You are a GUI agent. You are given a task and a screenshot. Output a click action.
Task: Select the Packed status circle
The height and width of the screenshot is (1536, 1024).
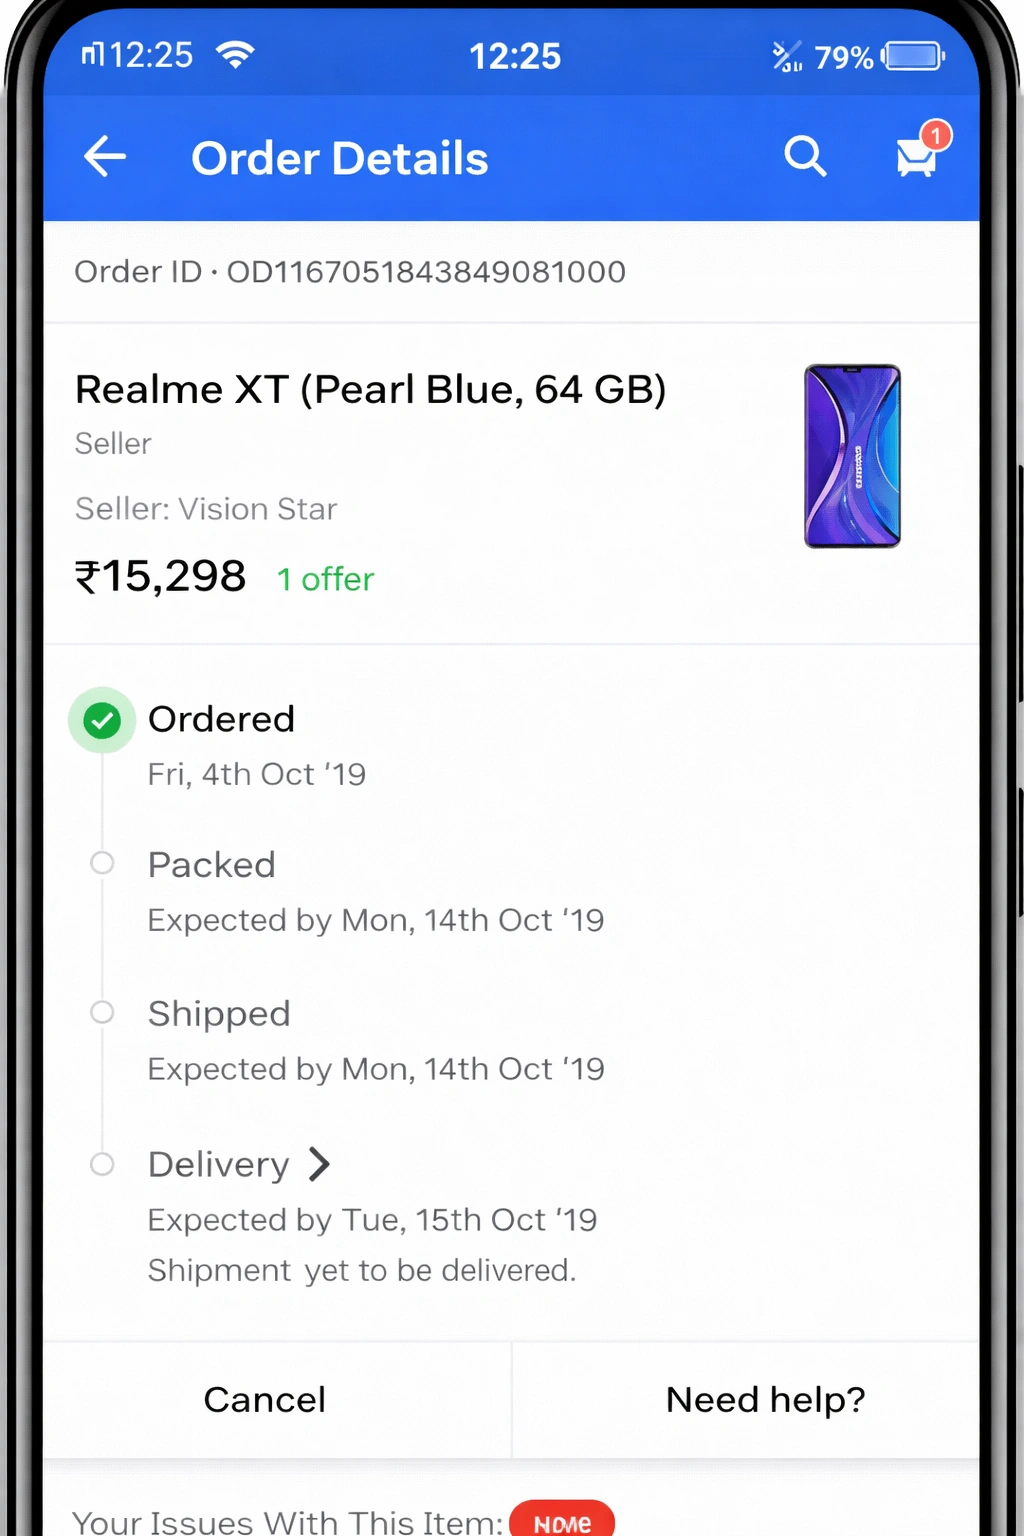tap(102, 863)
